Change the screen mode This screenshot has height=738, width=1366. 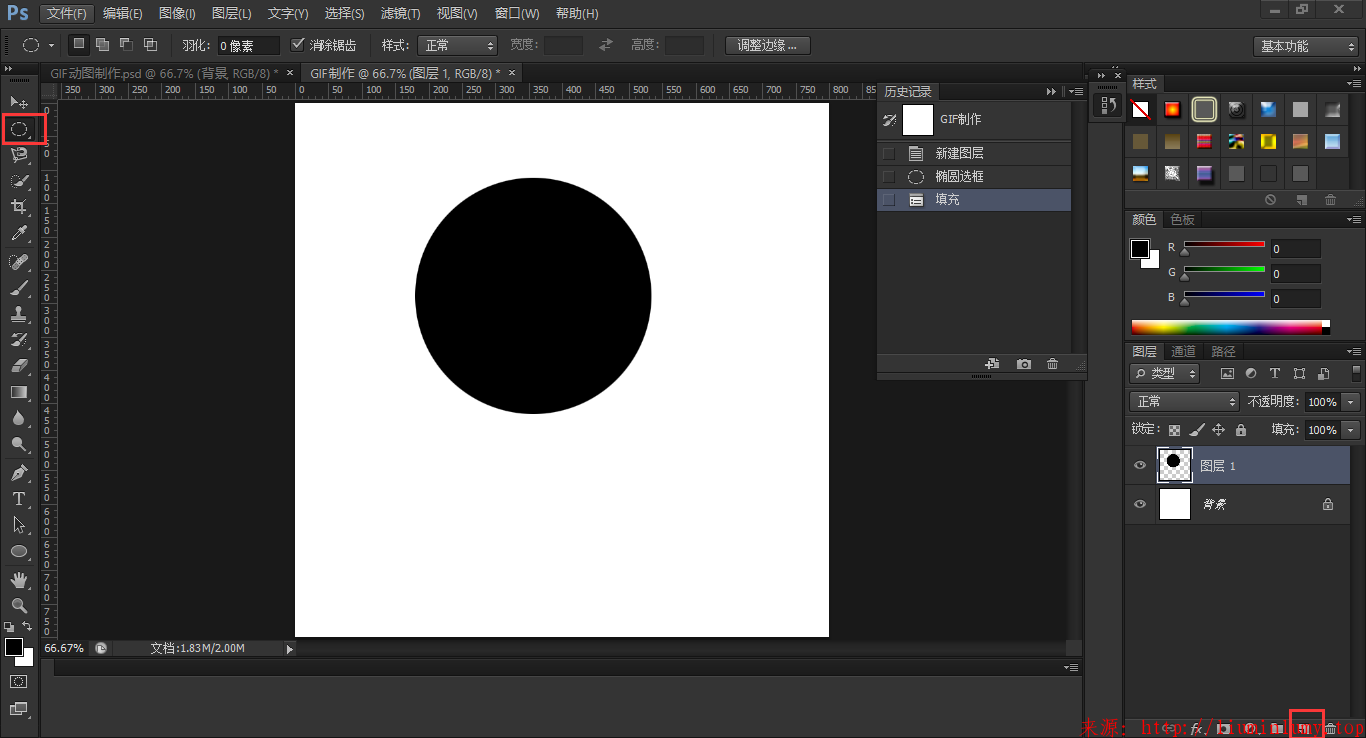[x=19, y=709]
